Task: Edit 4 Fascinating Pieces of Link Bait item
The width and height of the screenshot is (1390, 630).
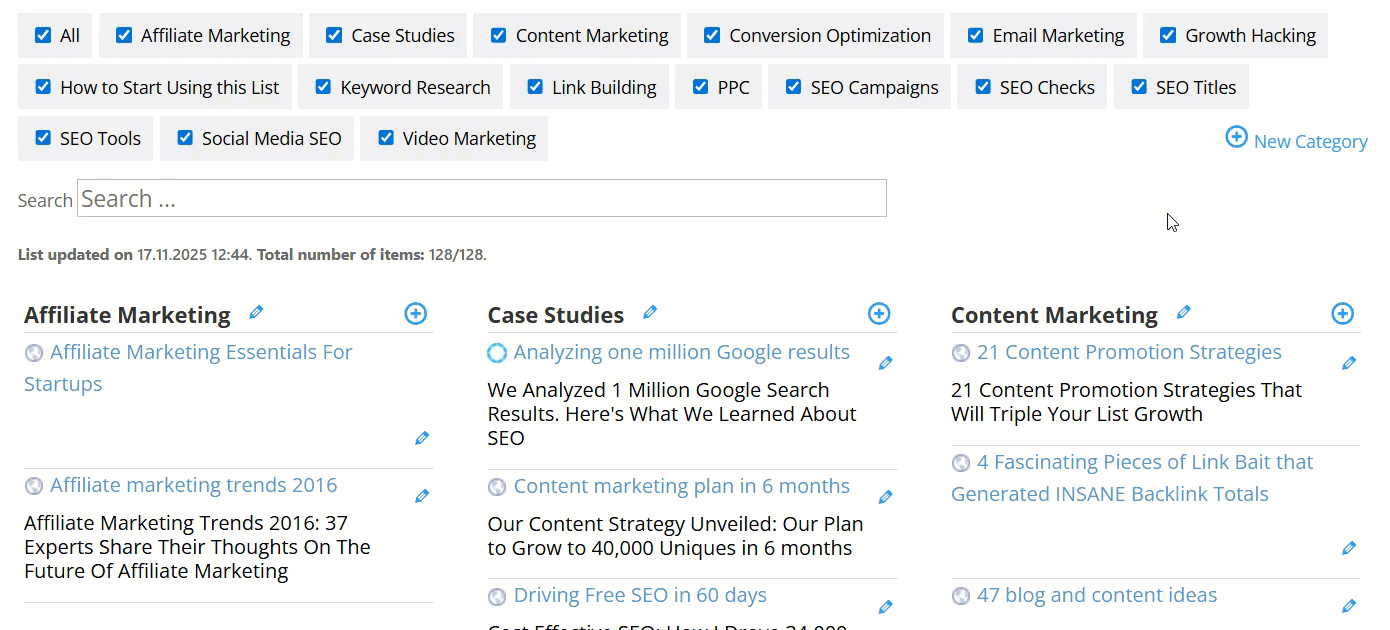Action: 1349,548
